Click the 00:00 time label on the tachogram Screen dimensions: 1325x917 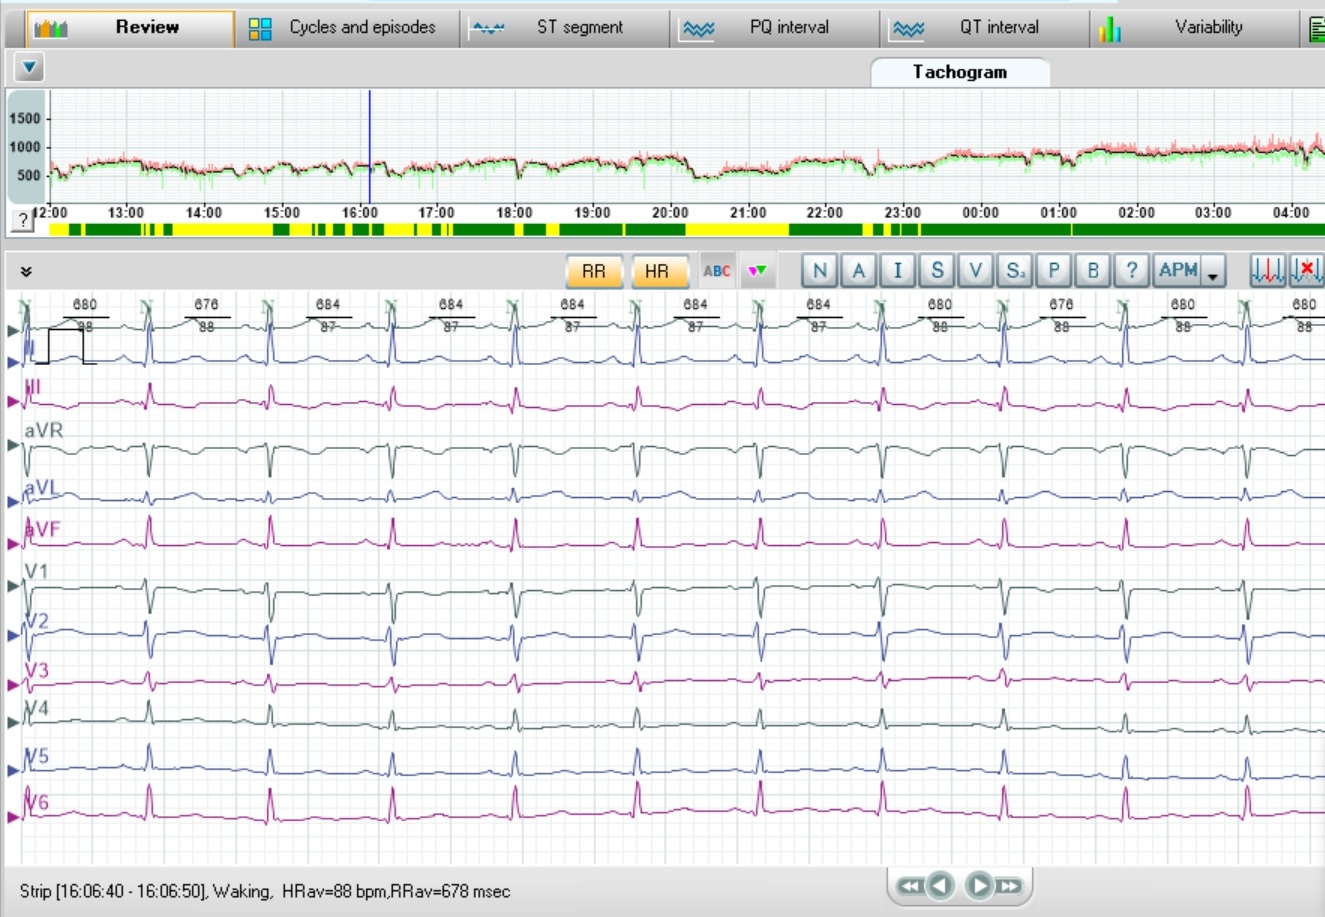click(980, 213)
